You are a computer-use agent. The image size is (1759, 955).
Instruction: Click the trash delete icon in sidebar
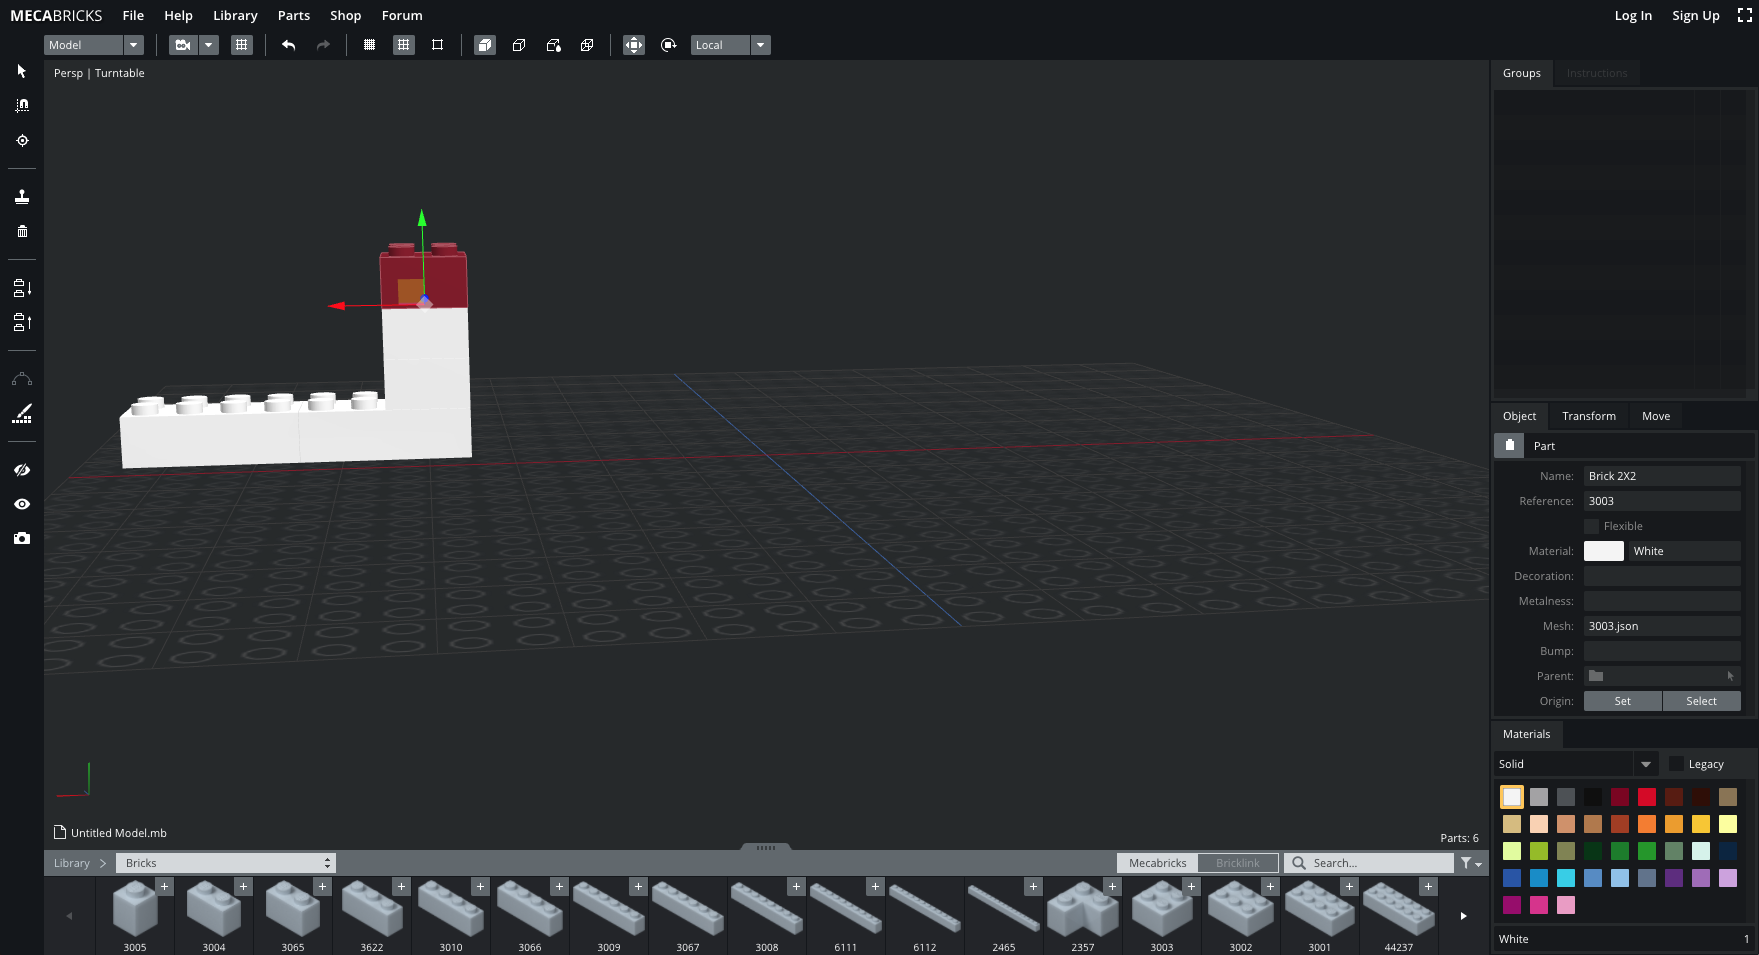click(22, 231)
